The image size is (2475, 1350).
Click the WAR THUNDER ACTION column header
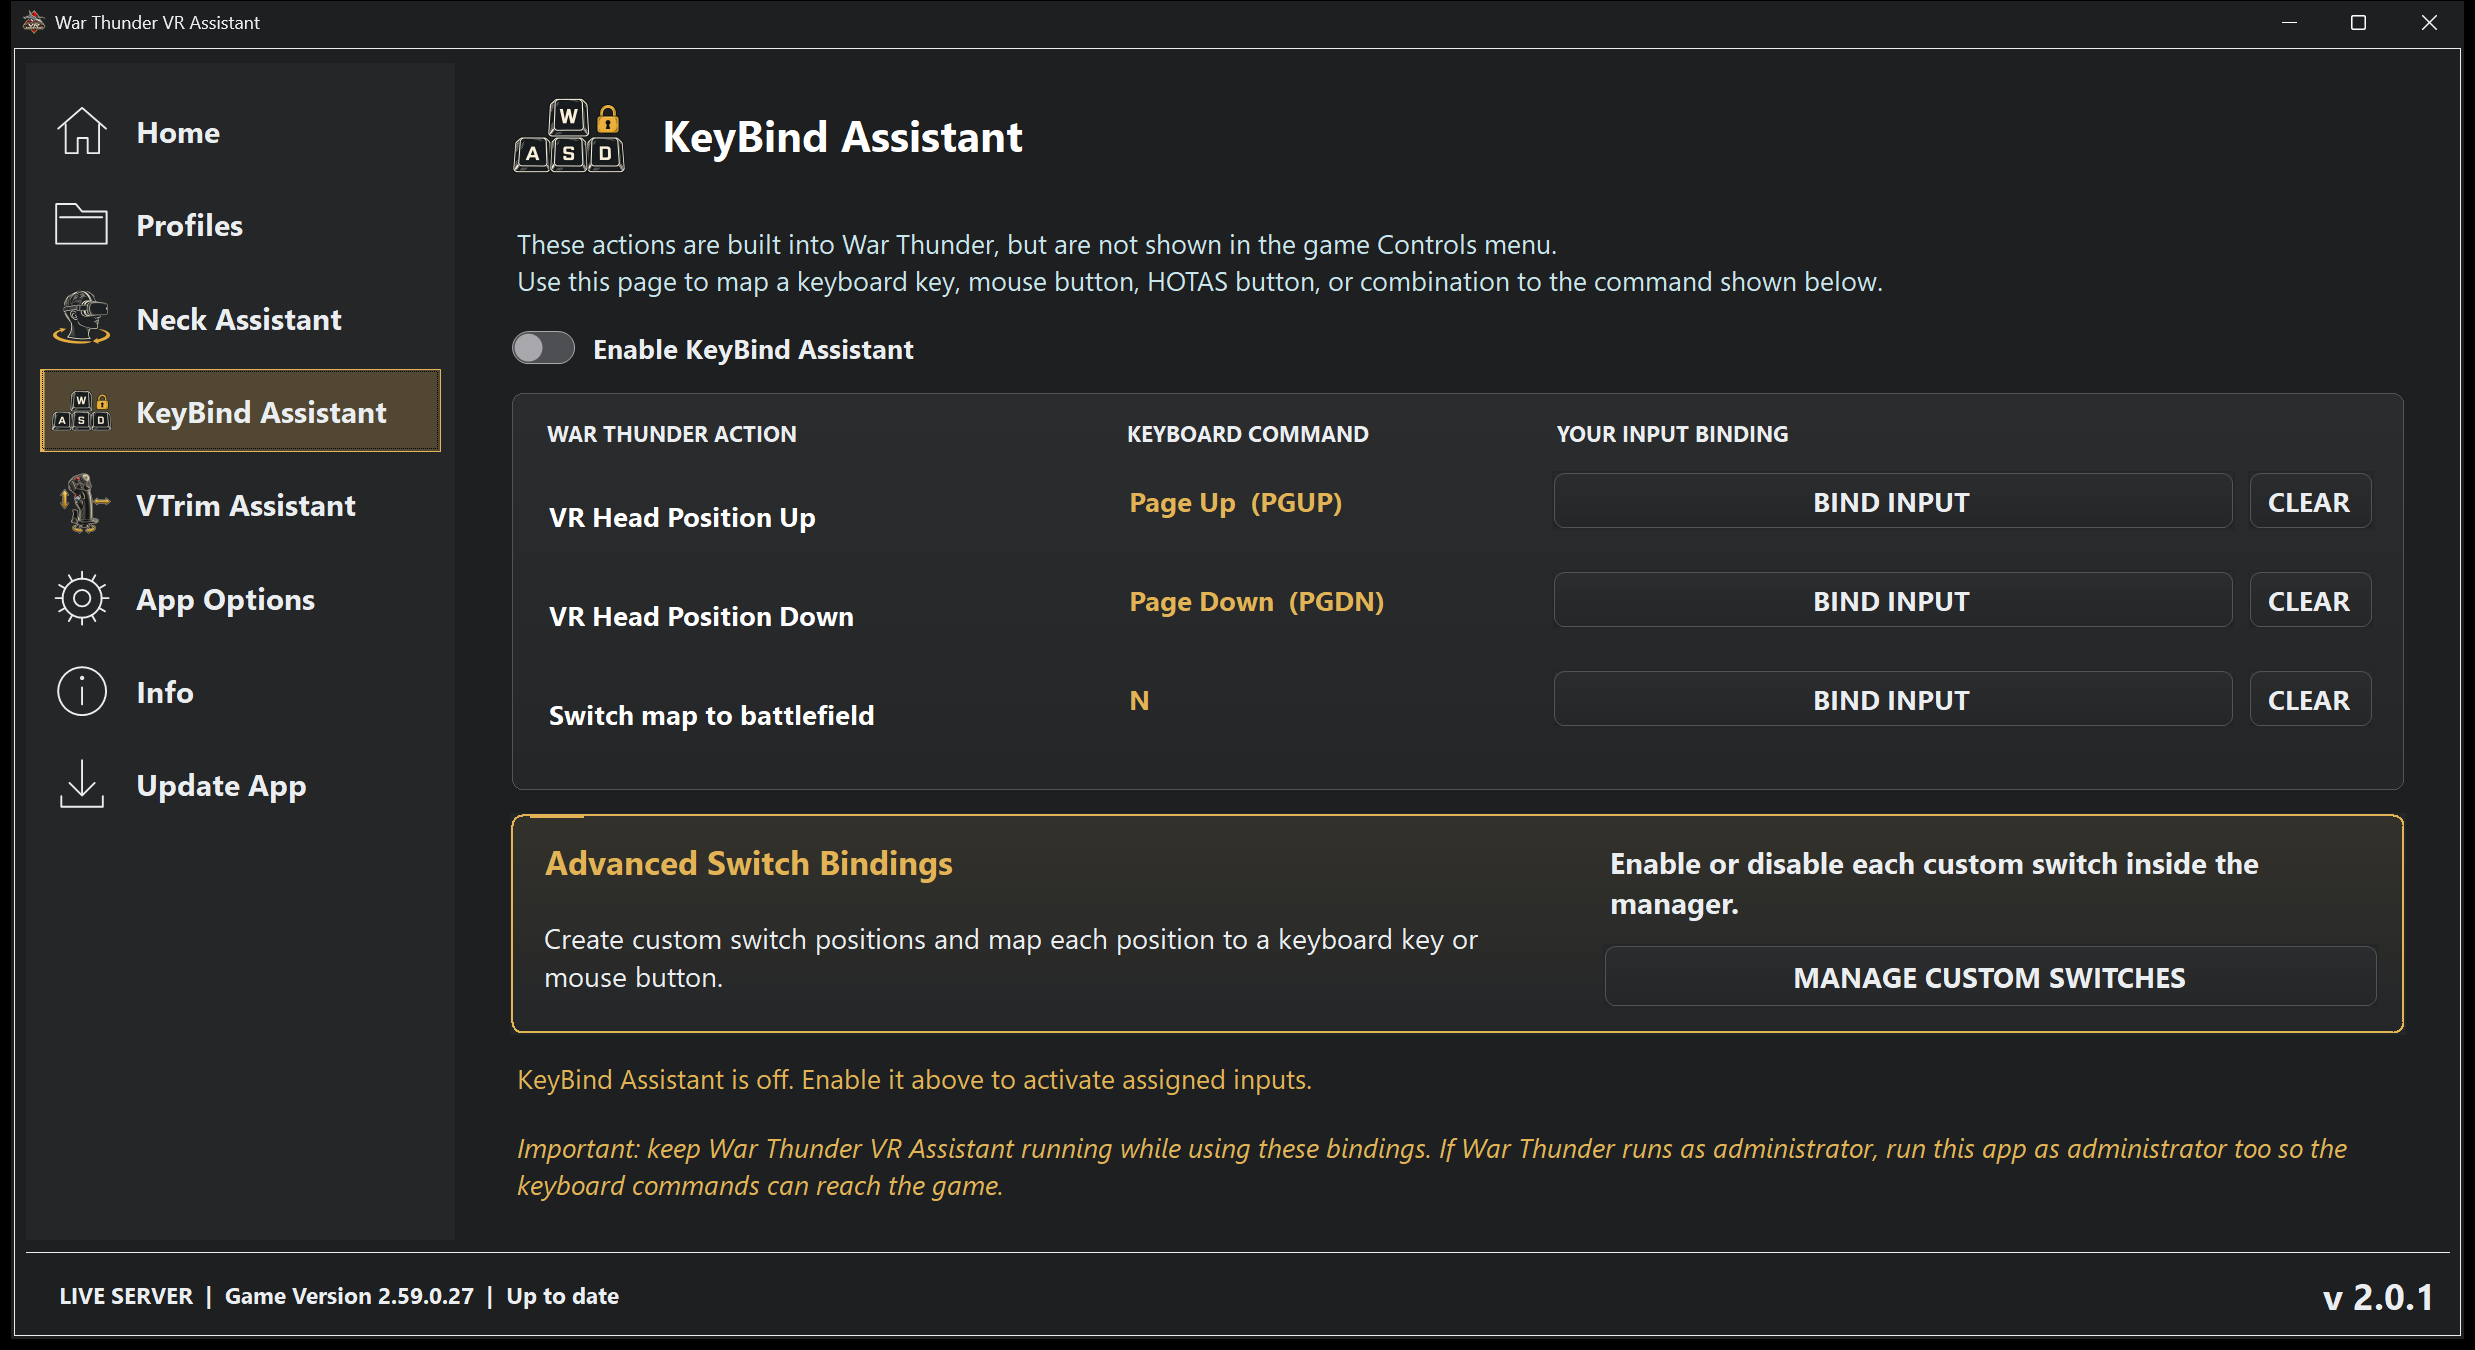(671, 434)
